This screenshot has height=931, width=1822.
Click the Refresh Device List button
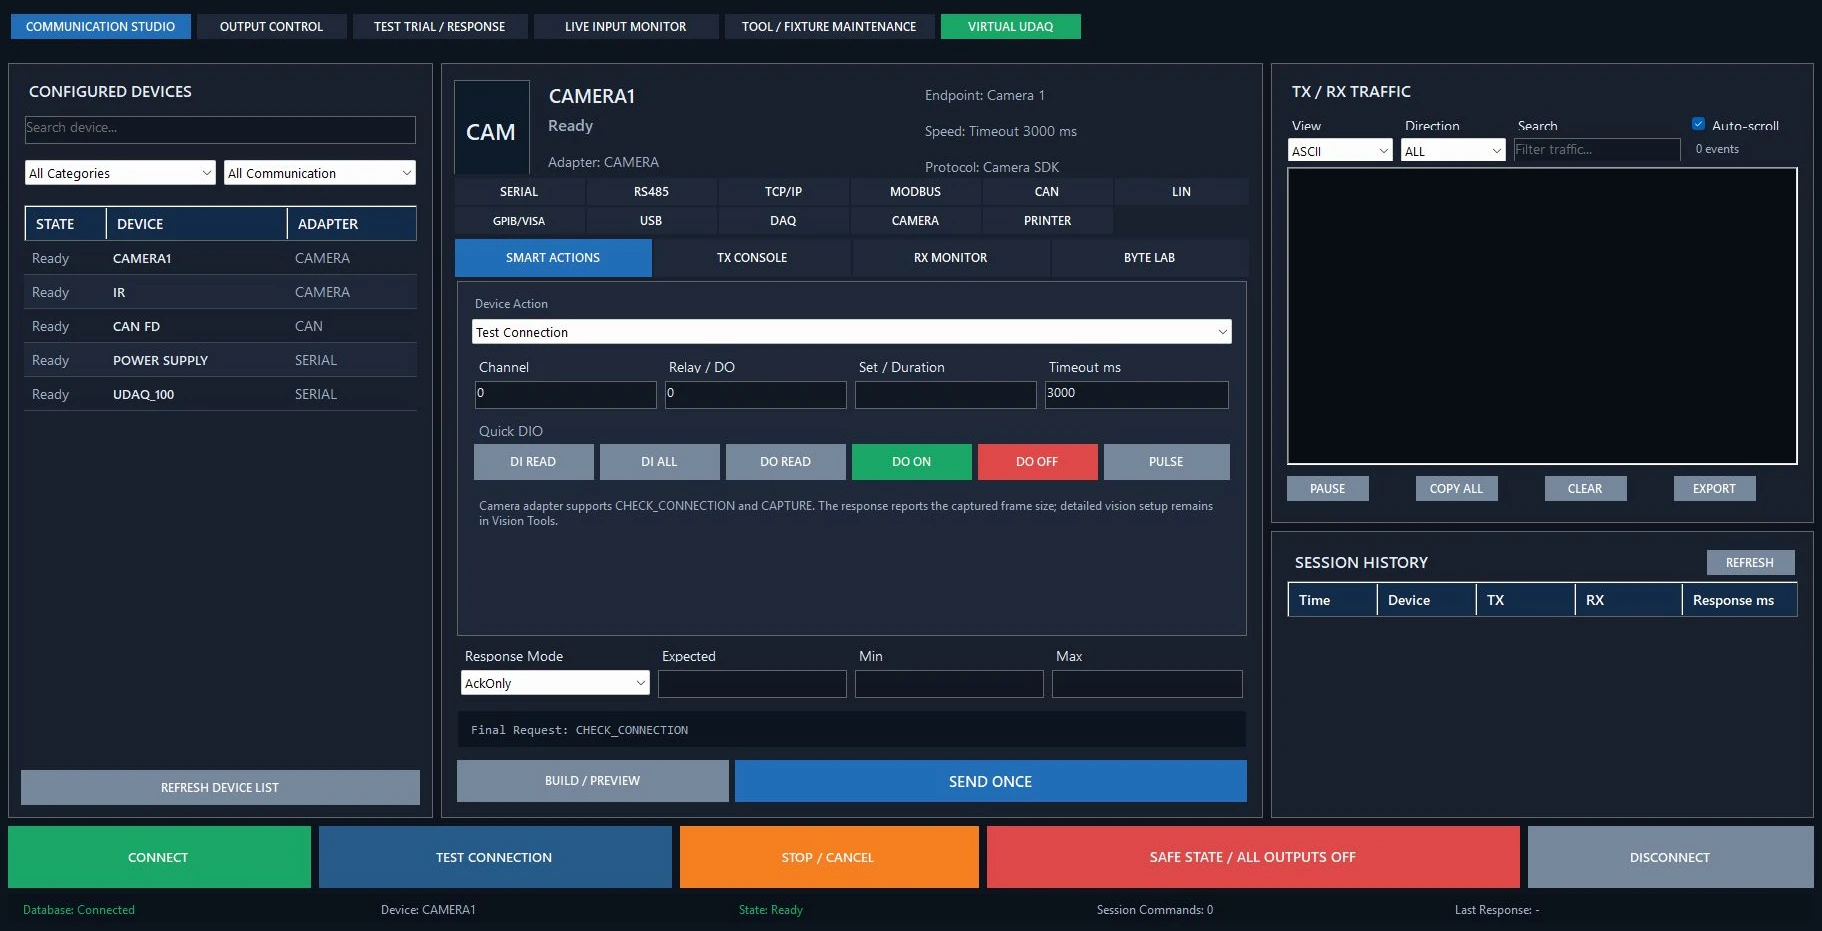point(220,787)
